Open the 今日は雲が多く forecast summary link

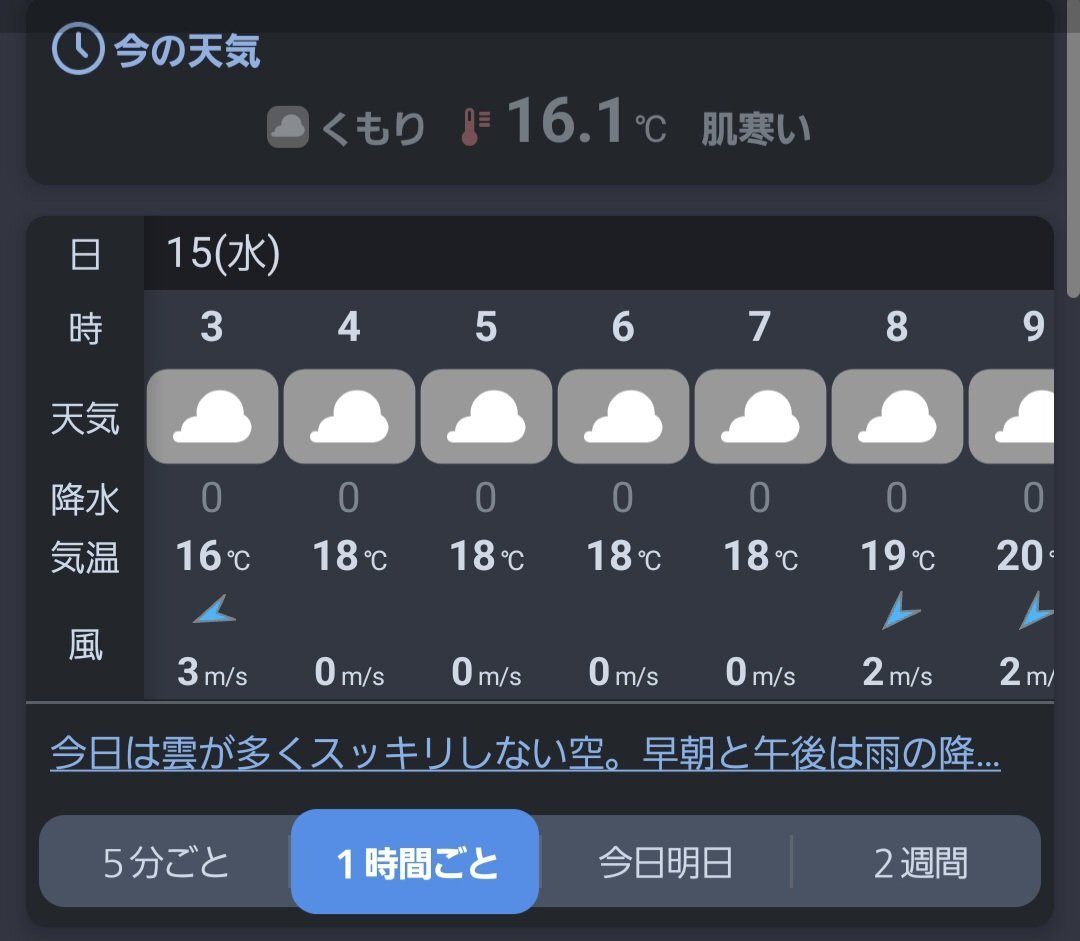click(525, 754)
